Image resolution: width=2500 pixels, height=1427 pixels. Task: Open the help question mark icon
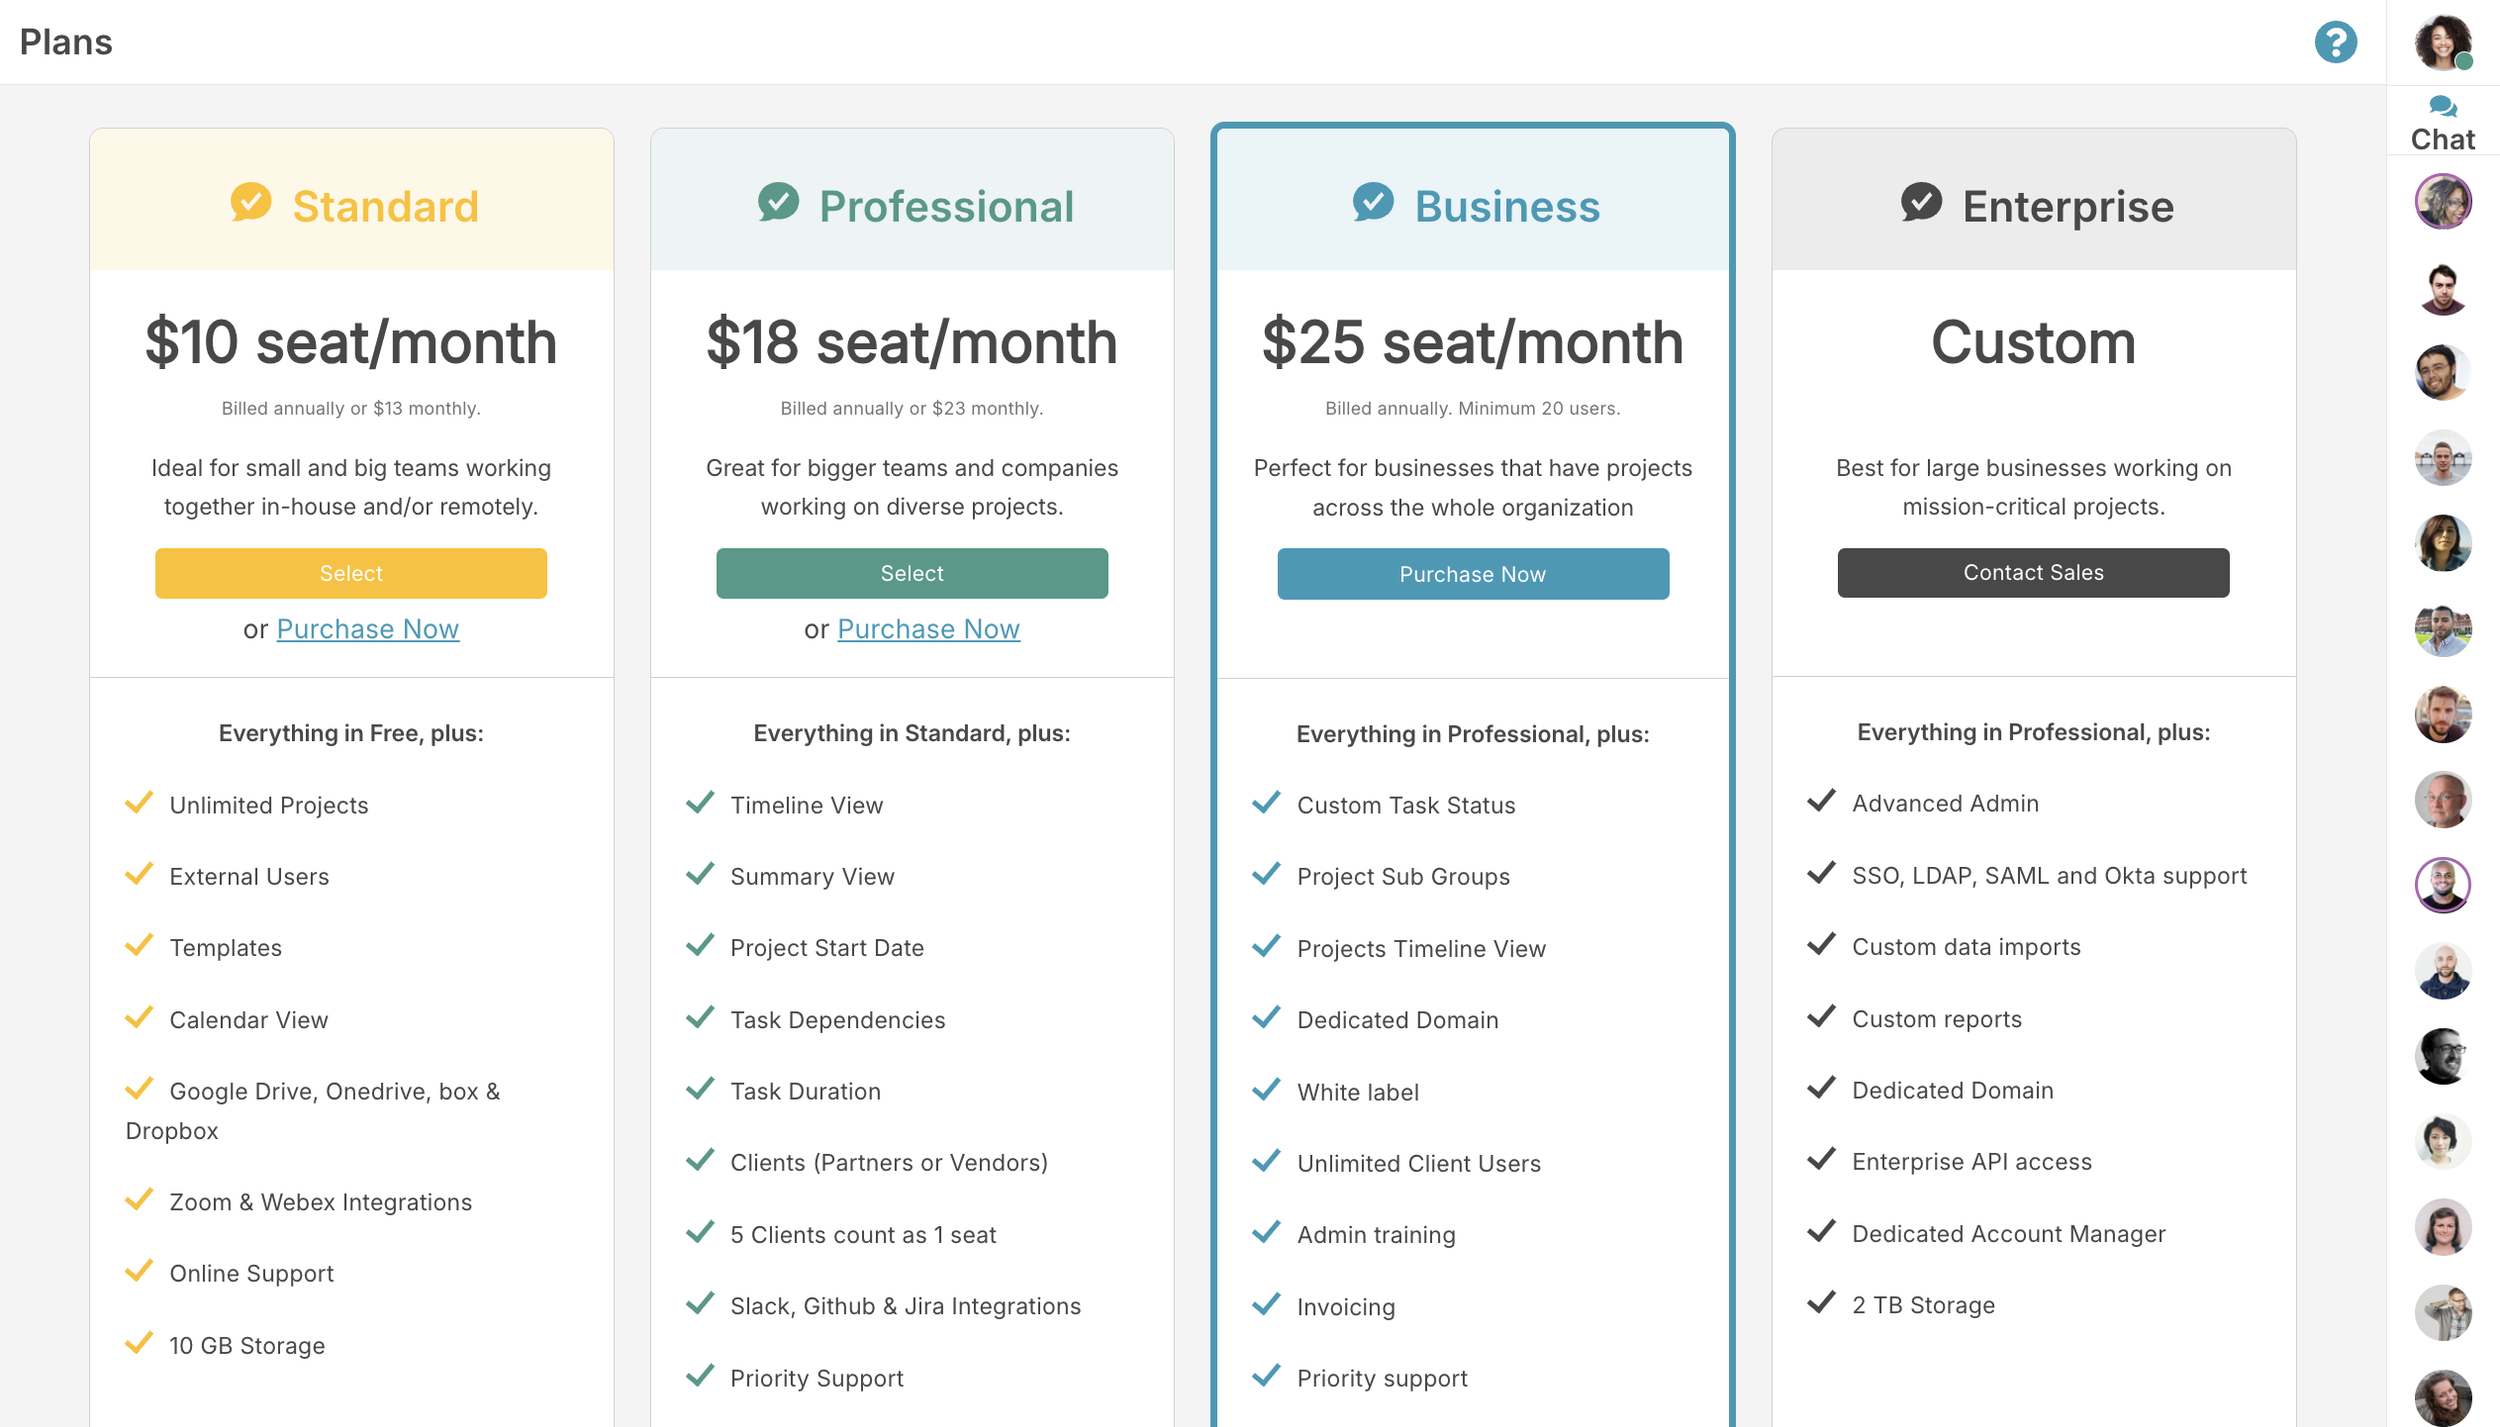pyautogui.click(x=2335, y=42)
